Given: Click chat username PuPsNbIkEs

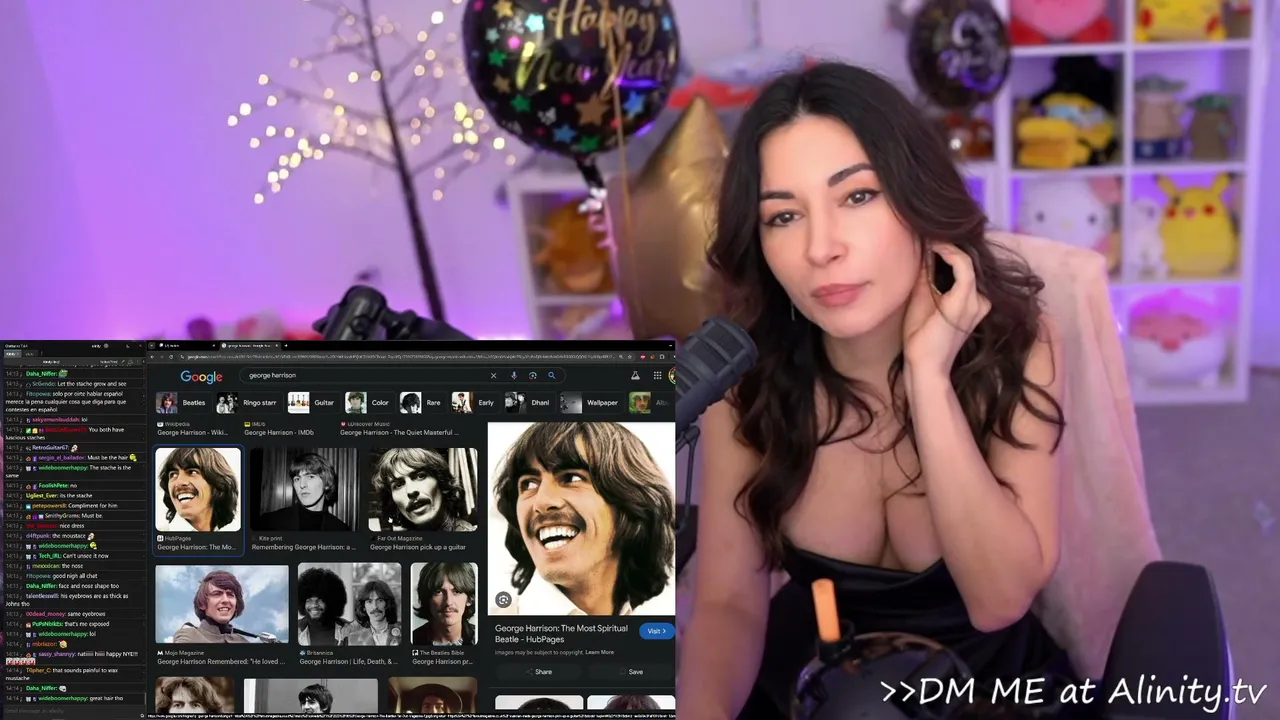Looking at the screenshot, I should 46,624.
